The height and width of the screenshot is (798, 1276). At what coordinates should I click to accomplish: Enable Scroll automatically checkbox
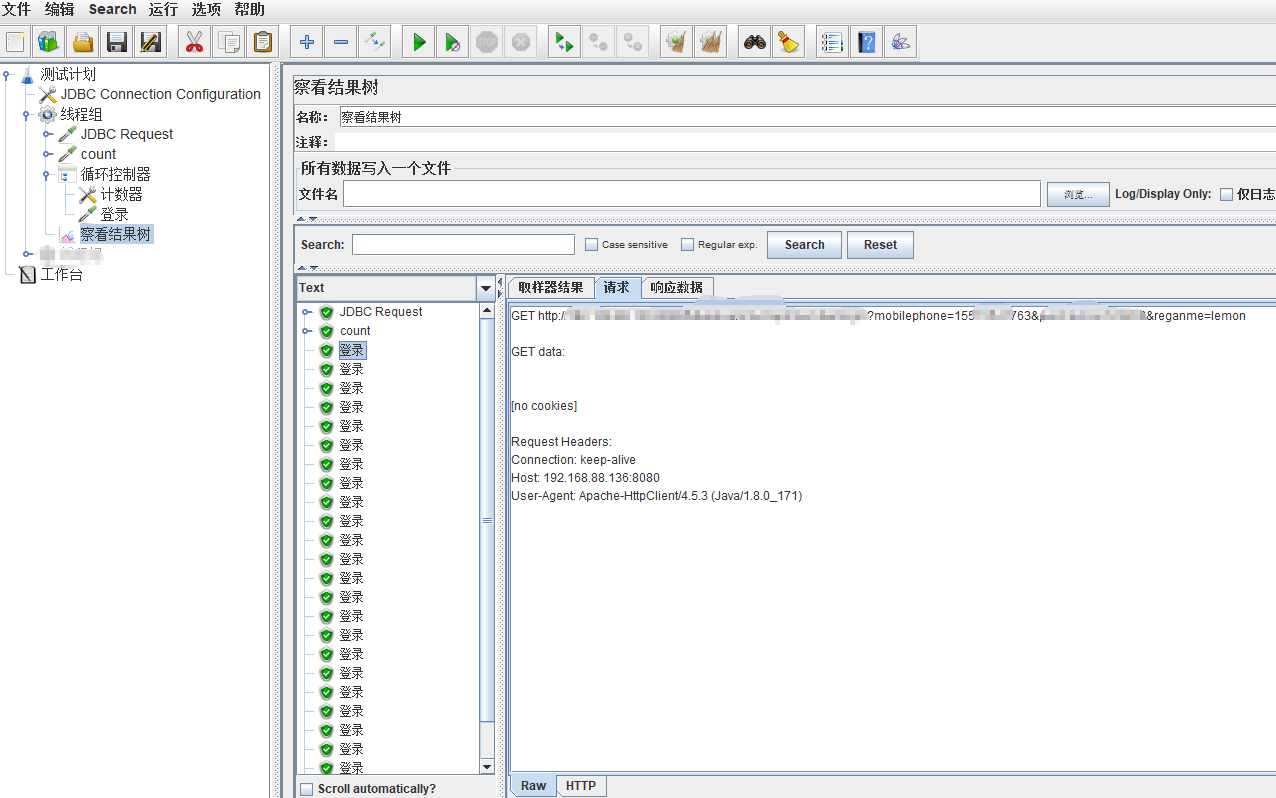(307, 789)
